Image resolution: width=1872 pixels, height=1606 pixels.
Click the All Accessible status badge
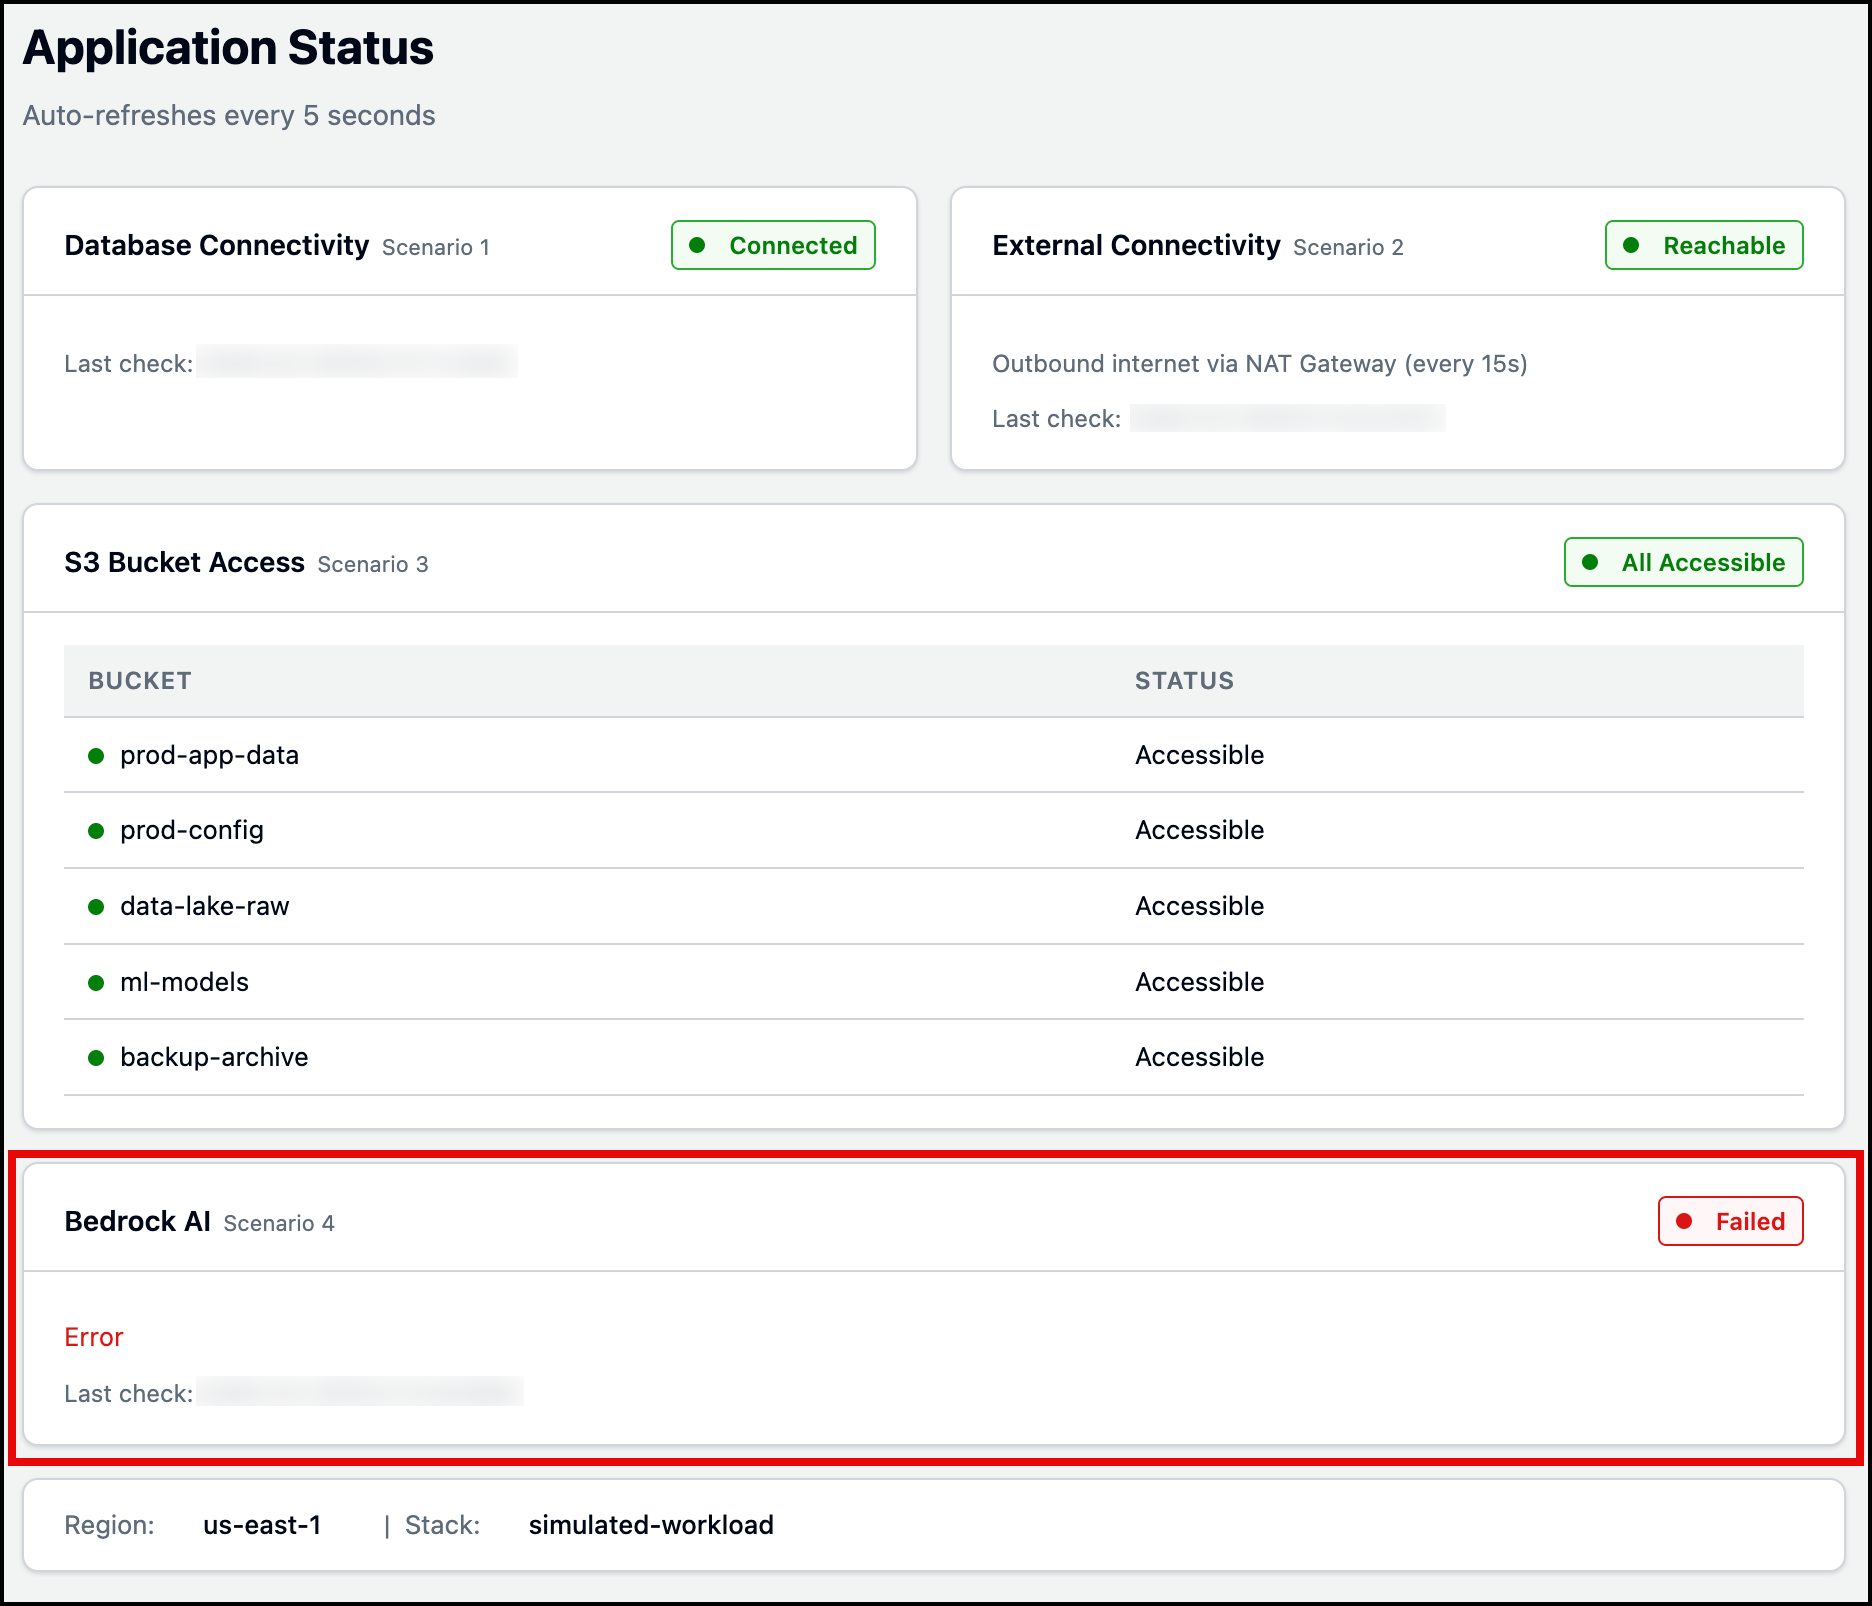tap(1683, 562)
